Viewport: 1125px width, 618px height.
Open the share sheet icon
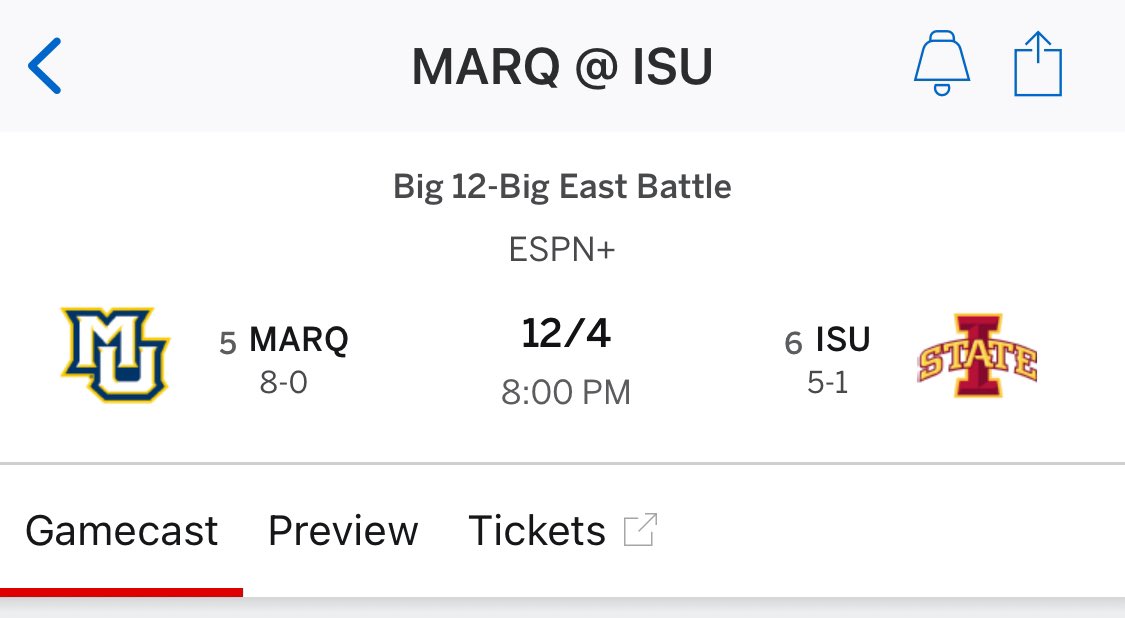pyautogui.click(x=1037, y=64)
